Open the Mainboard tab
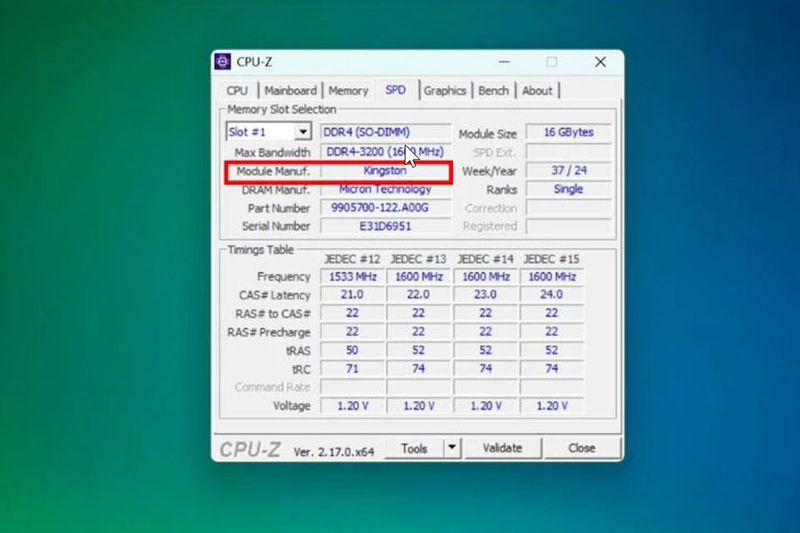 pyautogui.click(x=290, y=91)
